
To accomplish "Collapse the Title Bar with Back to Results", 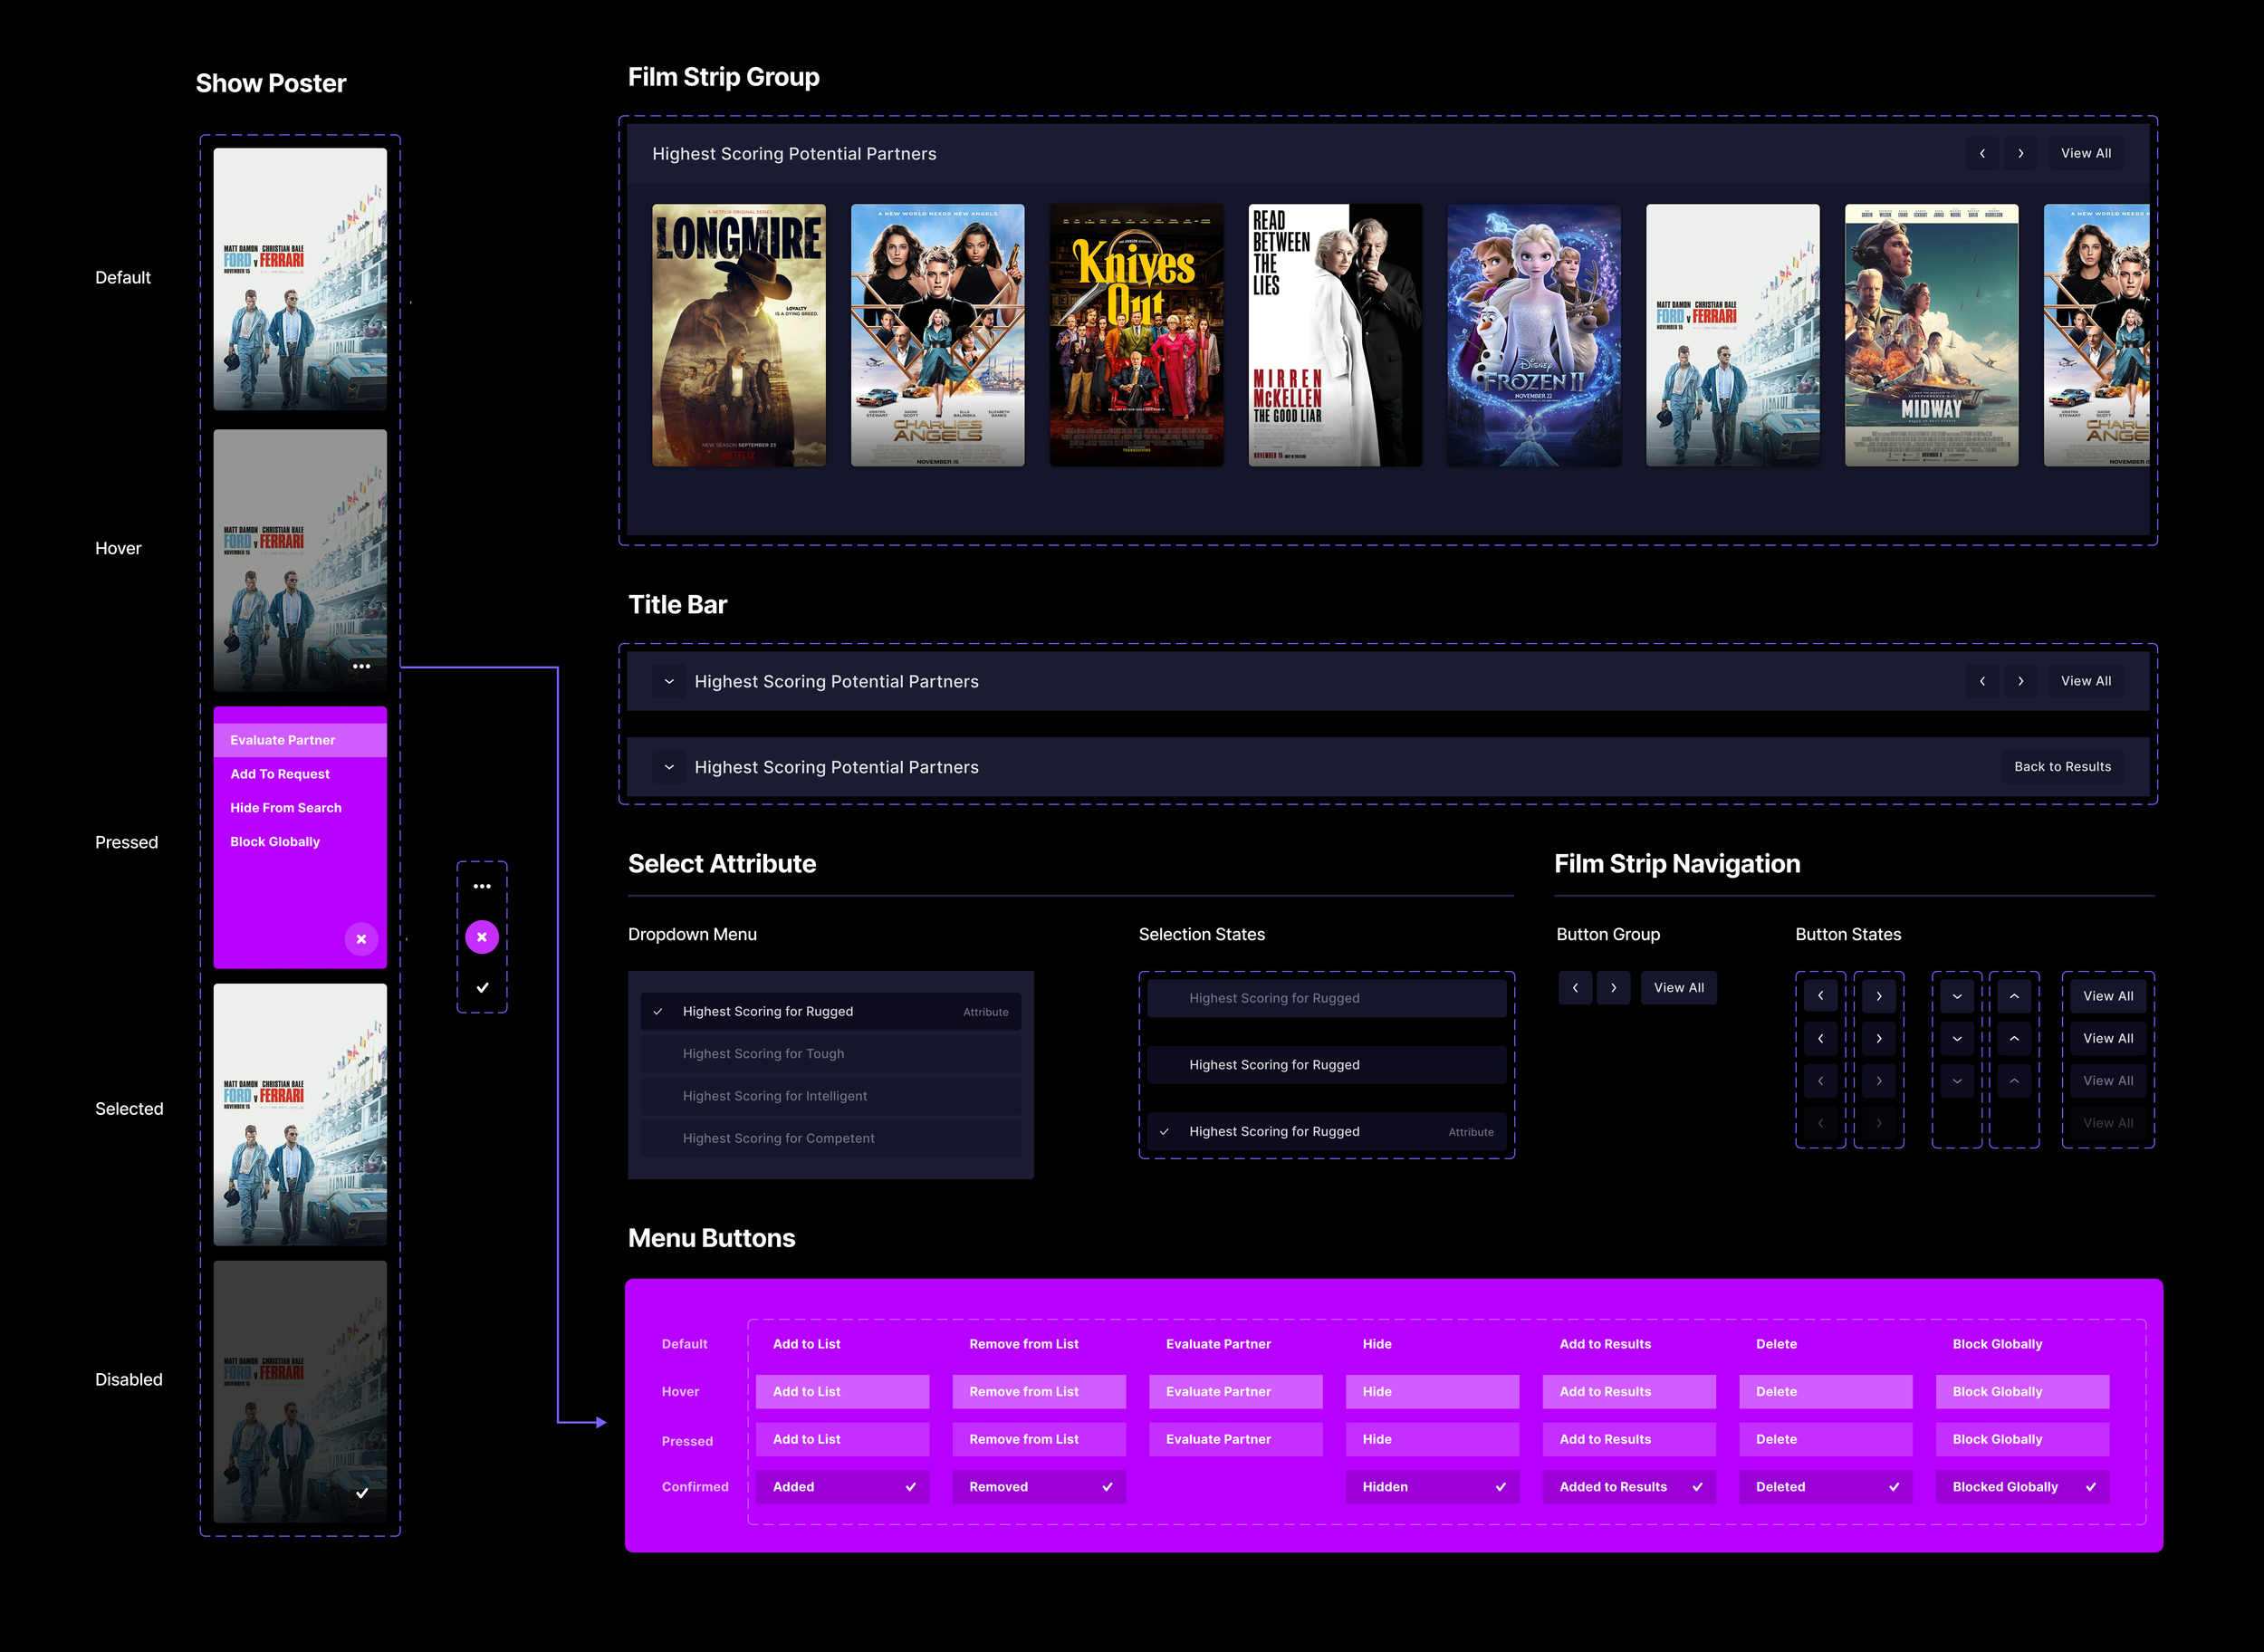I will coord(669,767).
